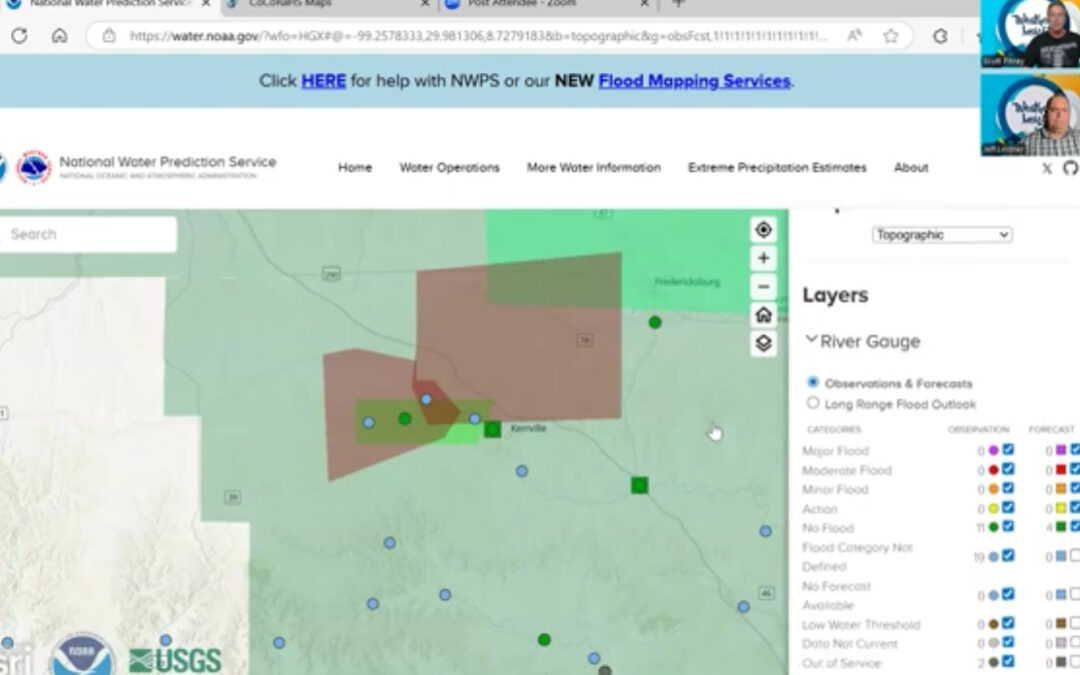Select green square gauge at Kerrville
1080x675 pixels.
(x=492, y=430)
